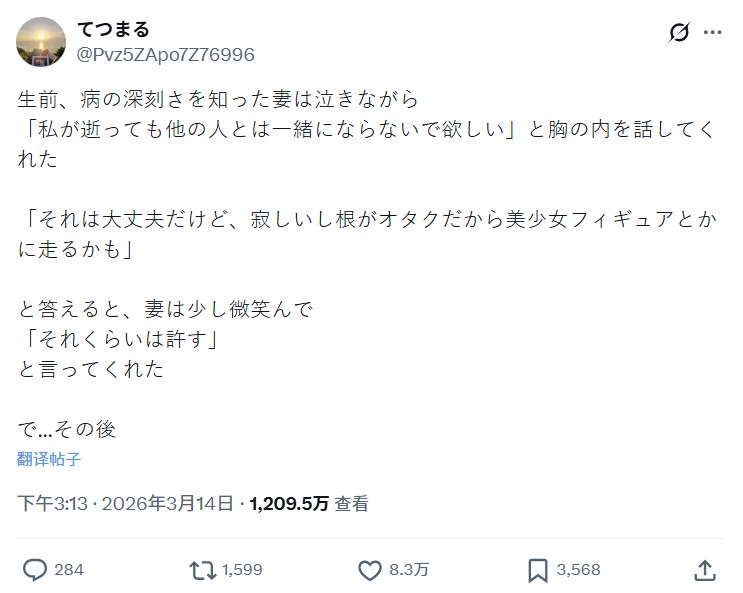Click the 284 replies count
743x593 pixels.
(69, 569)
